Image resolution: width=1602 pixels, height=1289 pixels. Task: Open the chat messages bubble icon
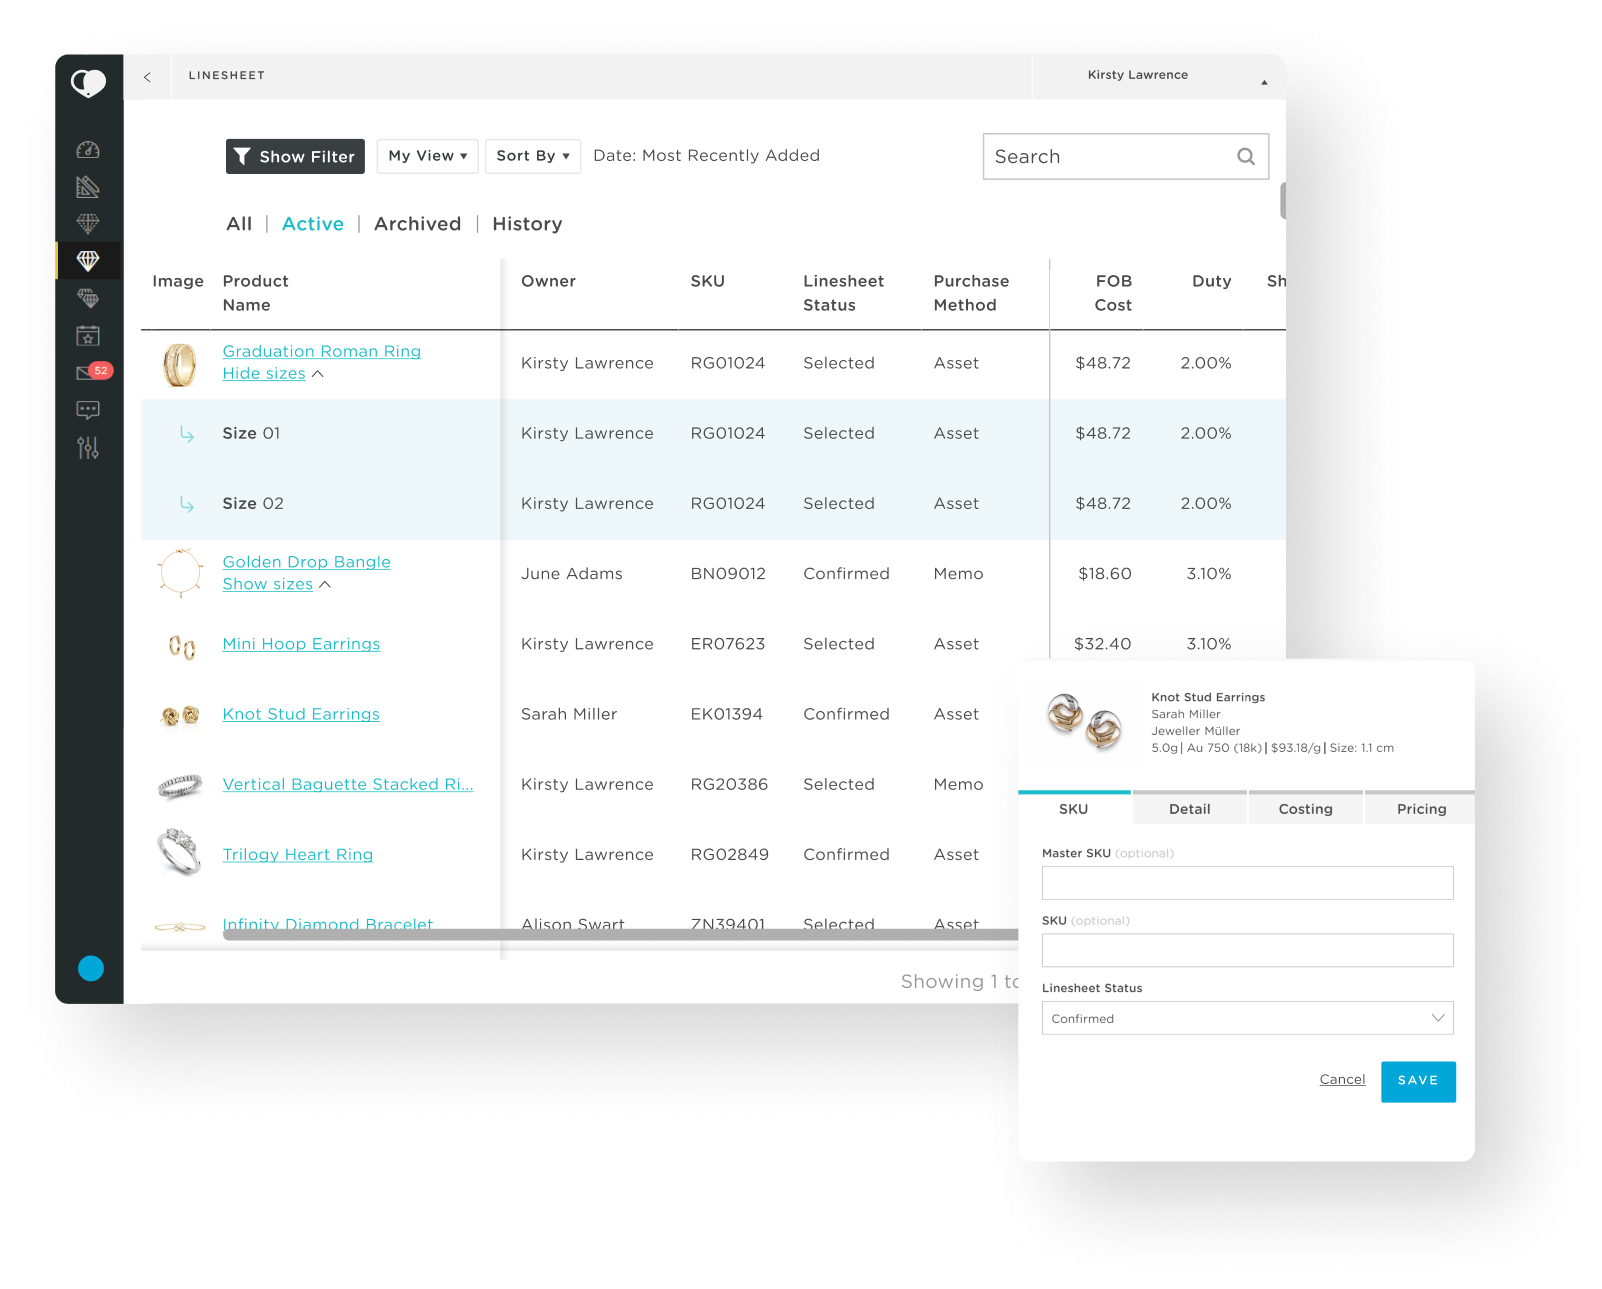point(88,409)
